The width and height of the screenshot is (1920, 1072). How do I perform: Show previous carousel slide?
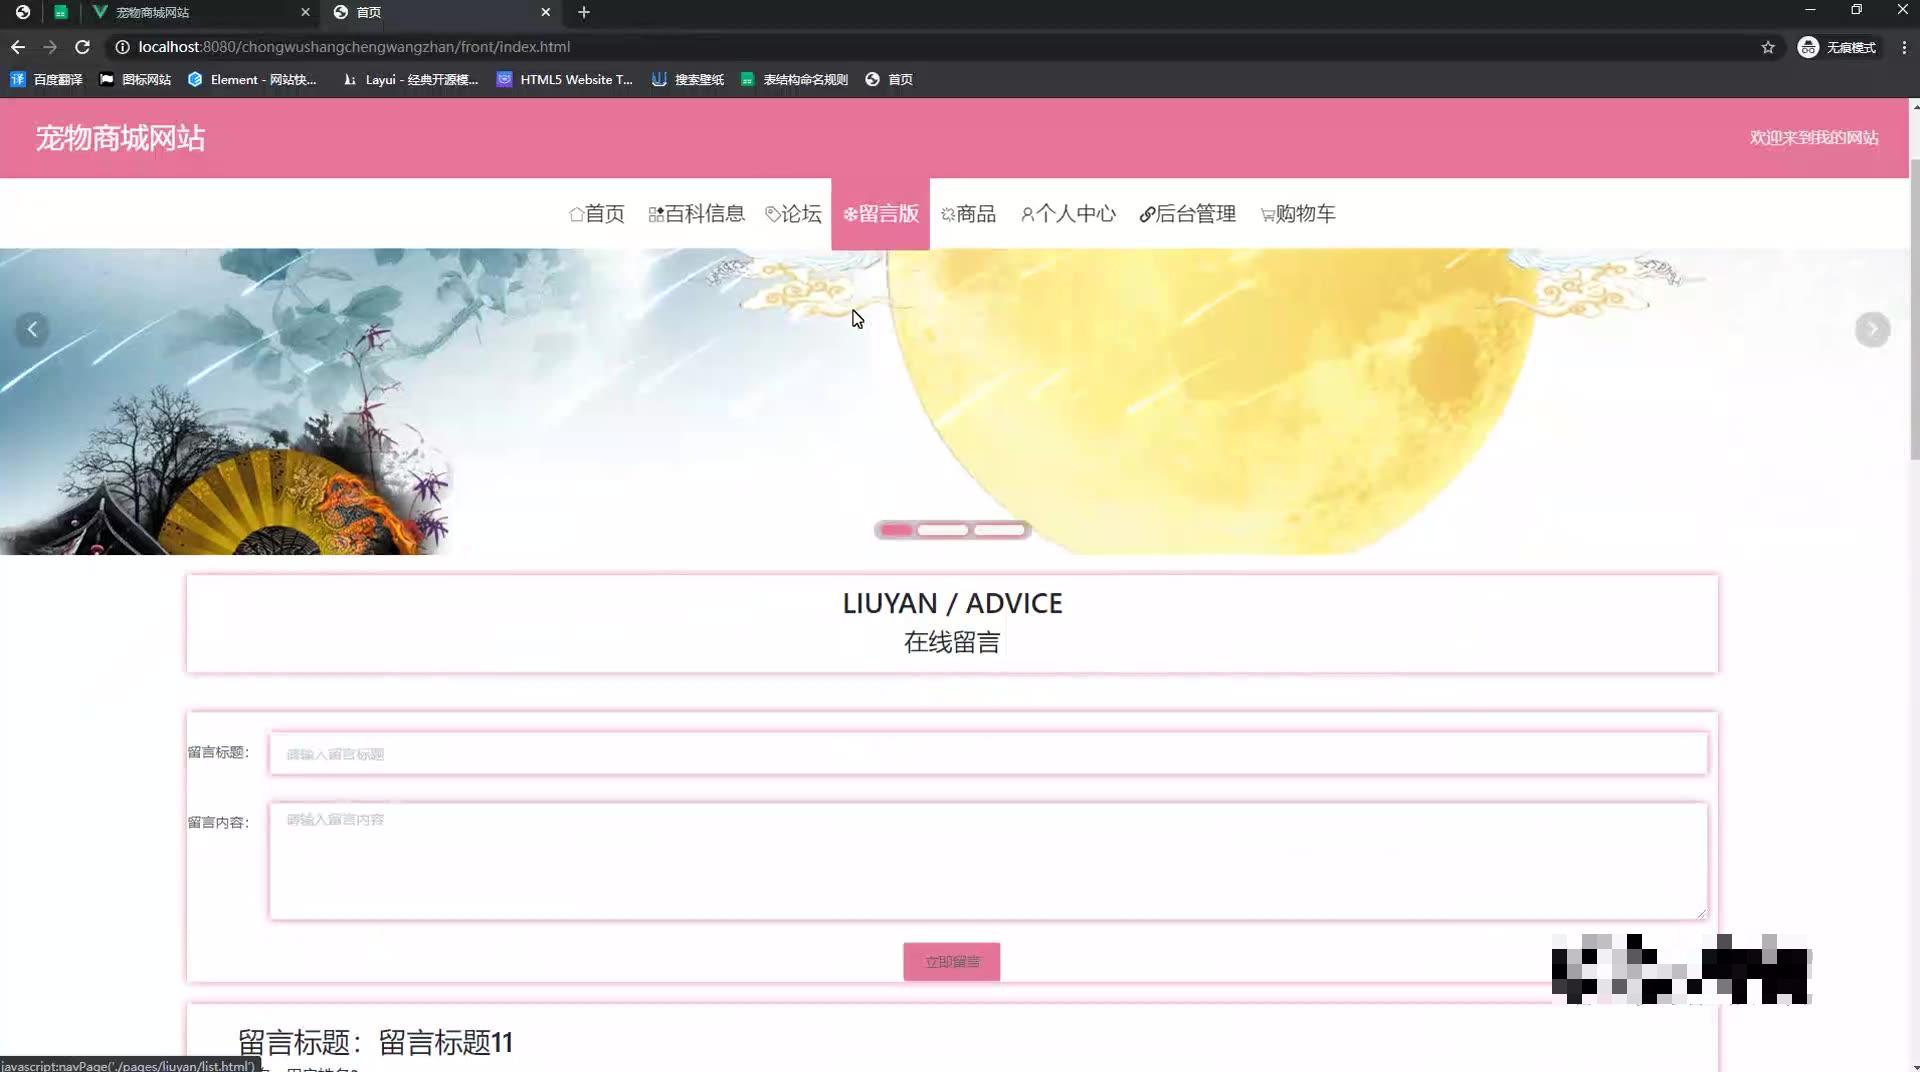[32, 329]
